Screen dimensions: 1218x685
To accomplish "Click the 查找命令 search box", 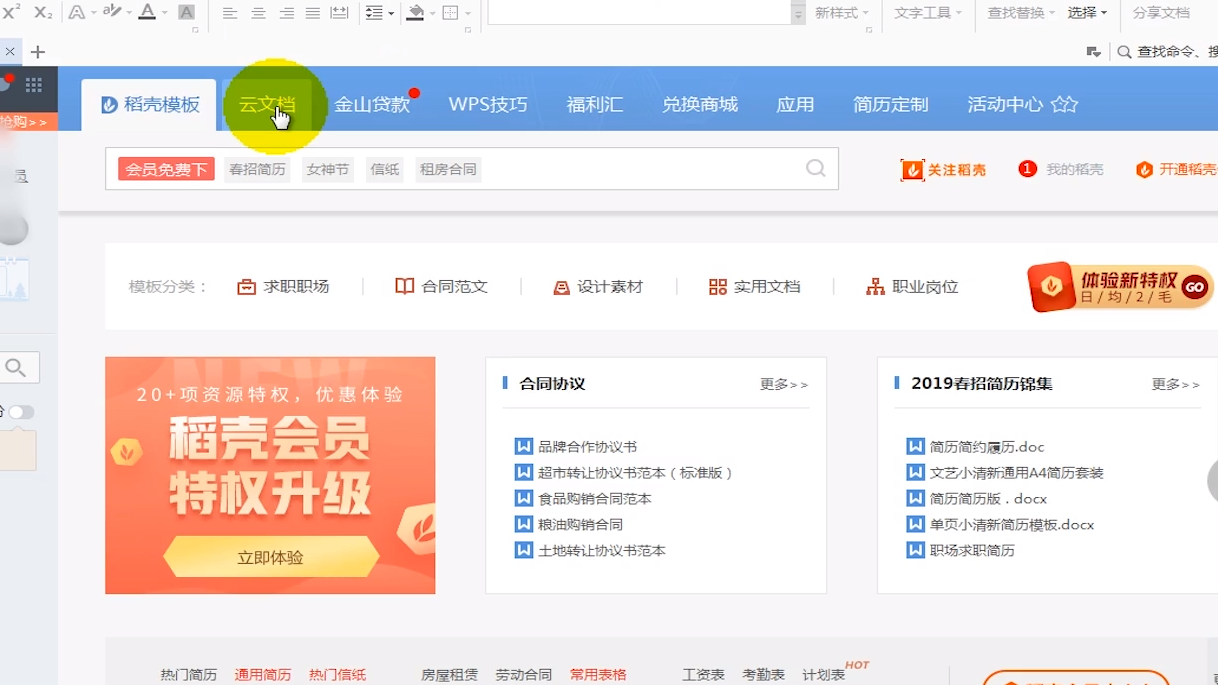I will pyautogui.click(x=1166, y=52).
